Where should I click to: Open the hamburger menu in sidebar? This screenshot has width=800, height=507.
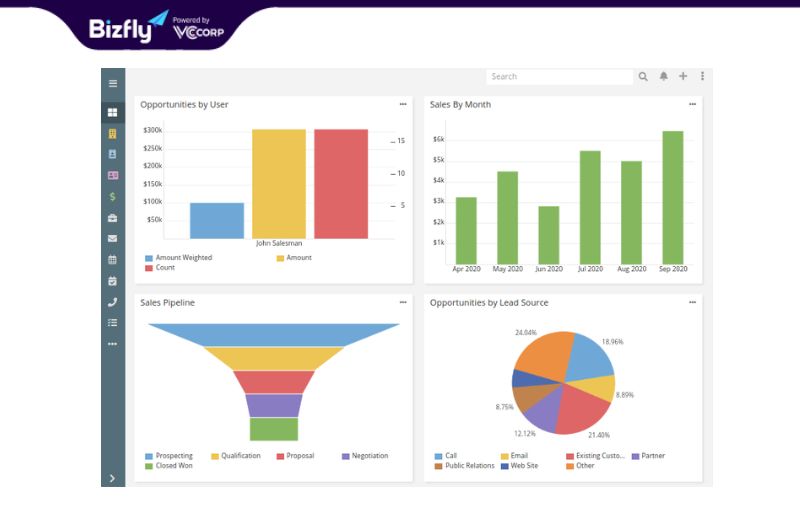coord(113,83)
